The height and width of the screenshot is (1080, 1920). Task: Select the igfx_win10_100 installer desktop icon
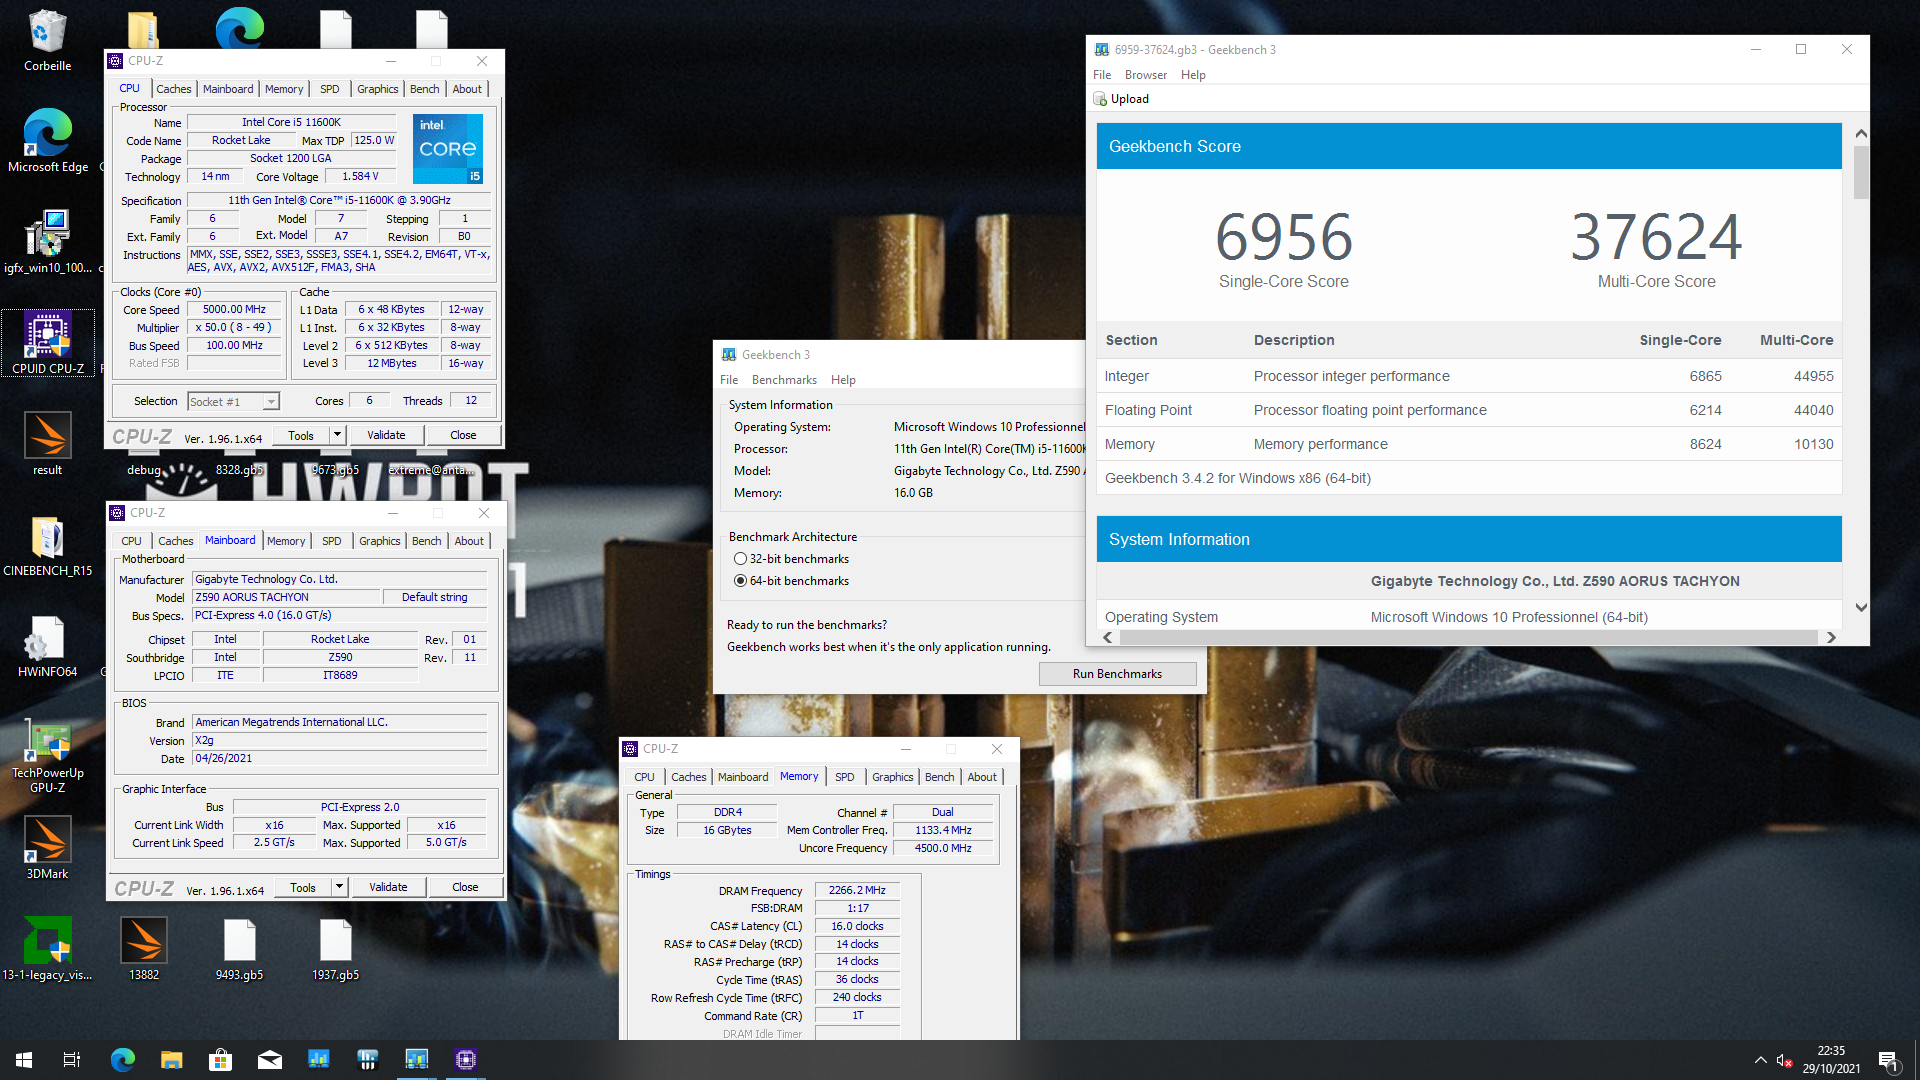47,241
